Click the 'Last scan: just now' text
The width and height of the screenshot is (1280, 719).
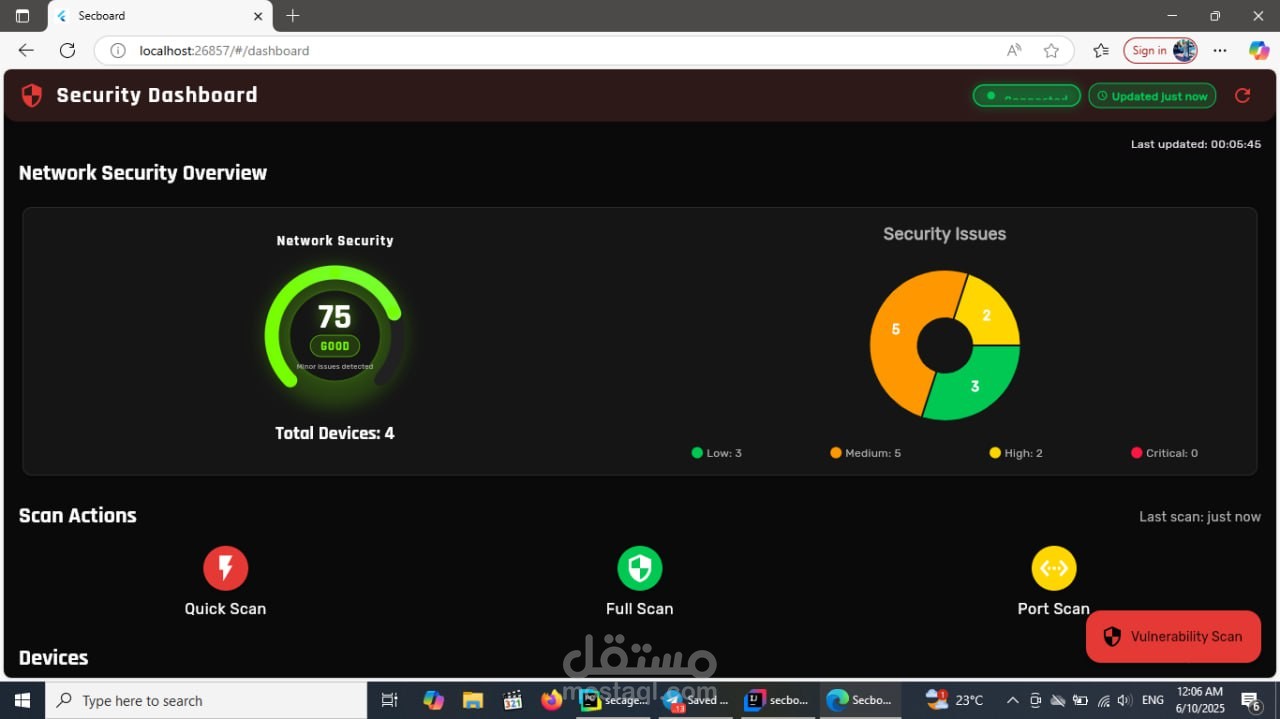tap(1200, 517)
